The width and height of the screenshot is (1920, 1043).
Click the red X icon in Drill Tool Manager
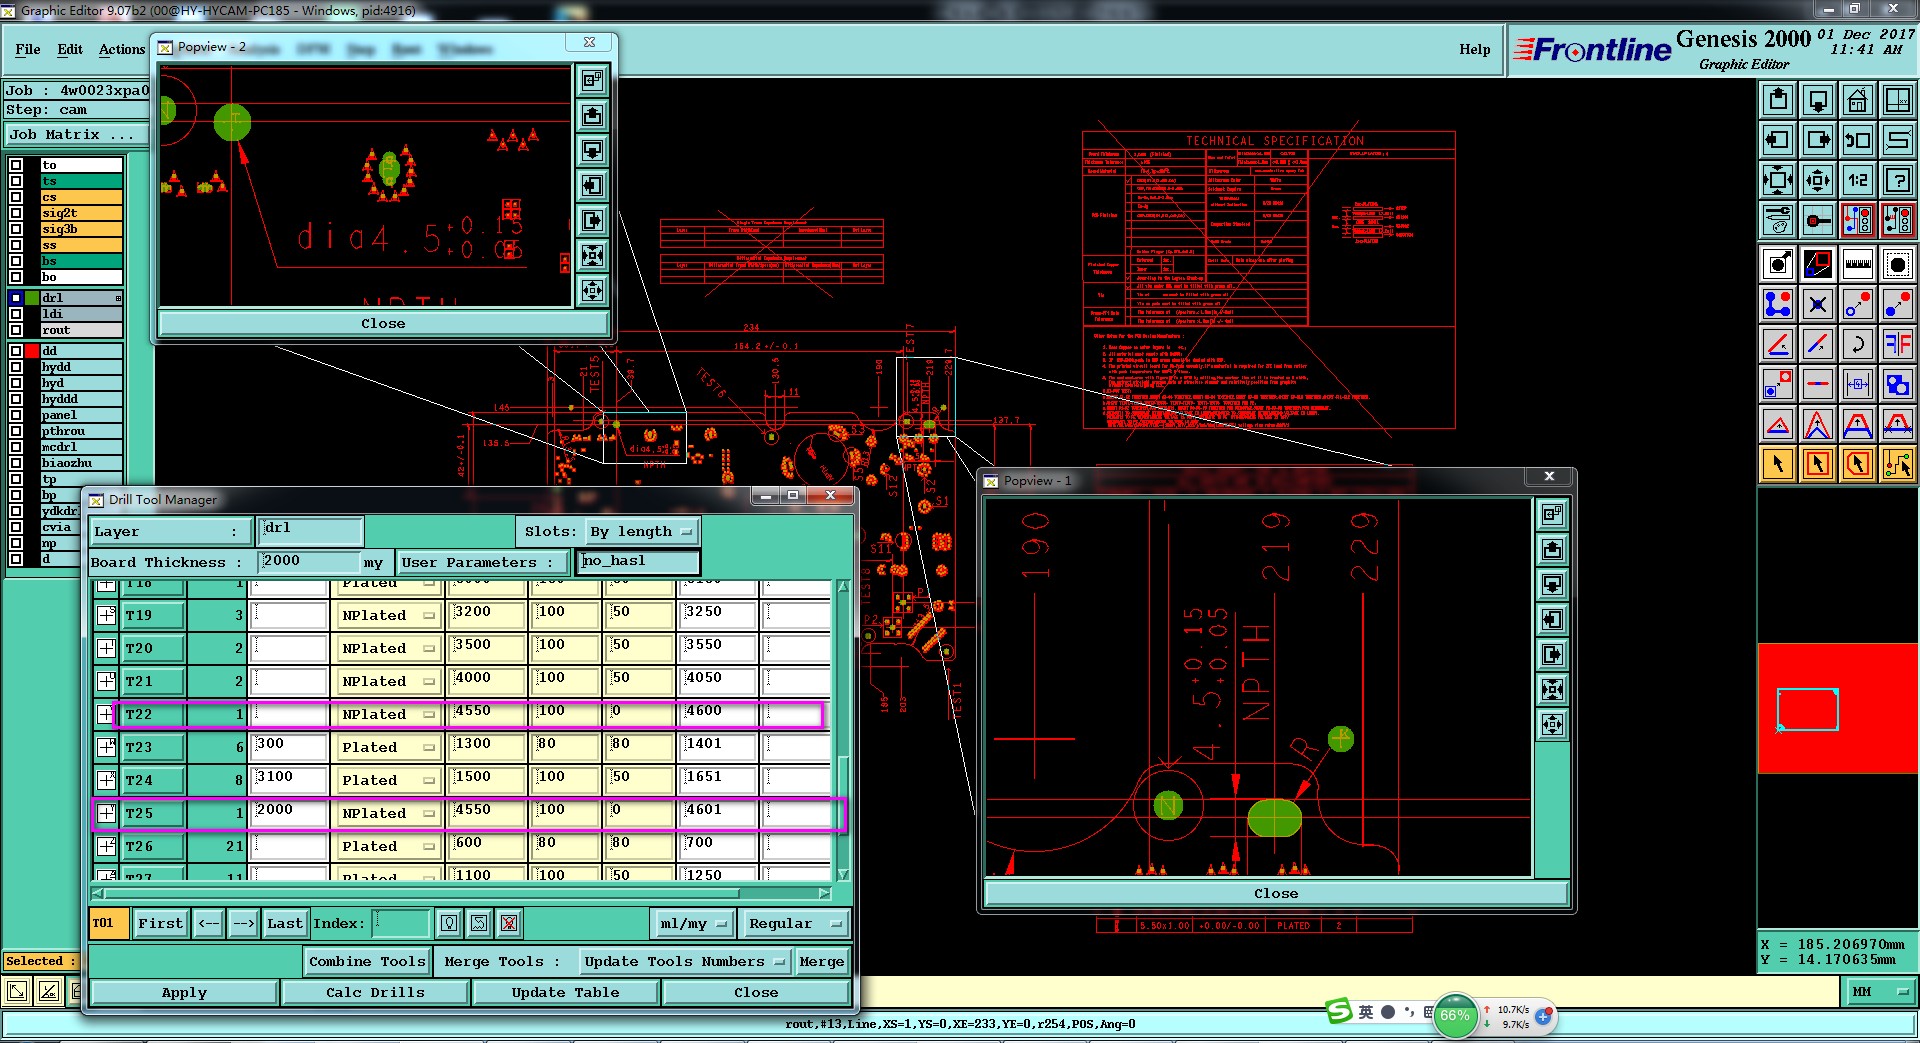click(x=509, y=923)
